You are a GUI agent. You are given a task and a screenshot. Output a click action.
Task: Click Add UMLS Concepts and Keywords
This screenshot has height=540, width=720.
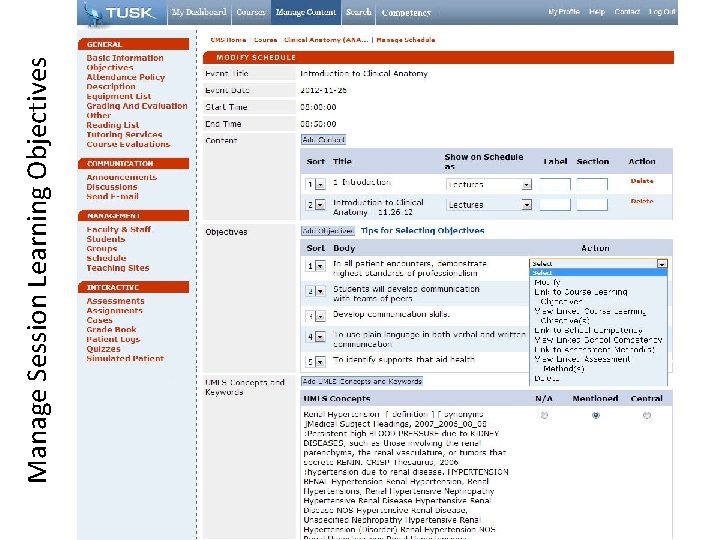click(x=362, y=381)
